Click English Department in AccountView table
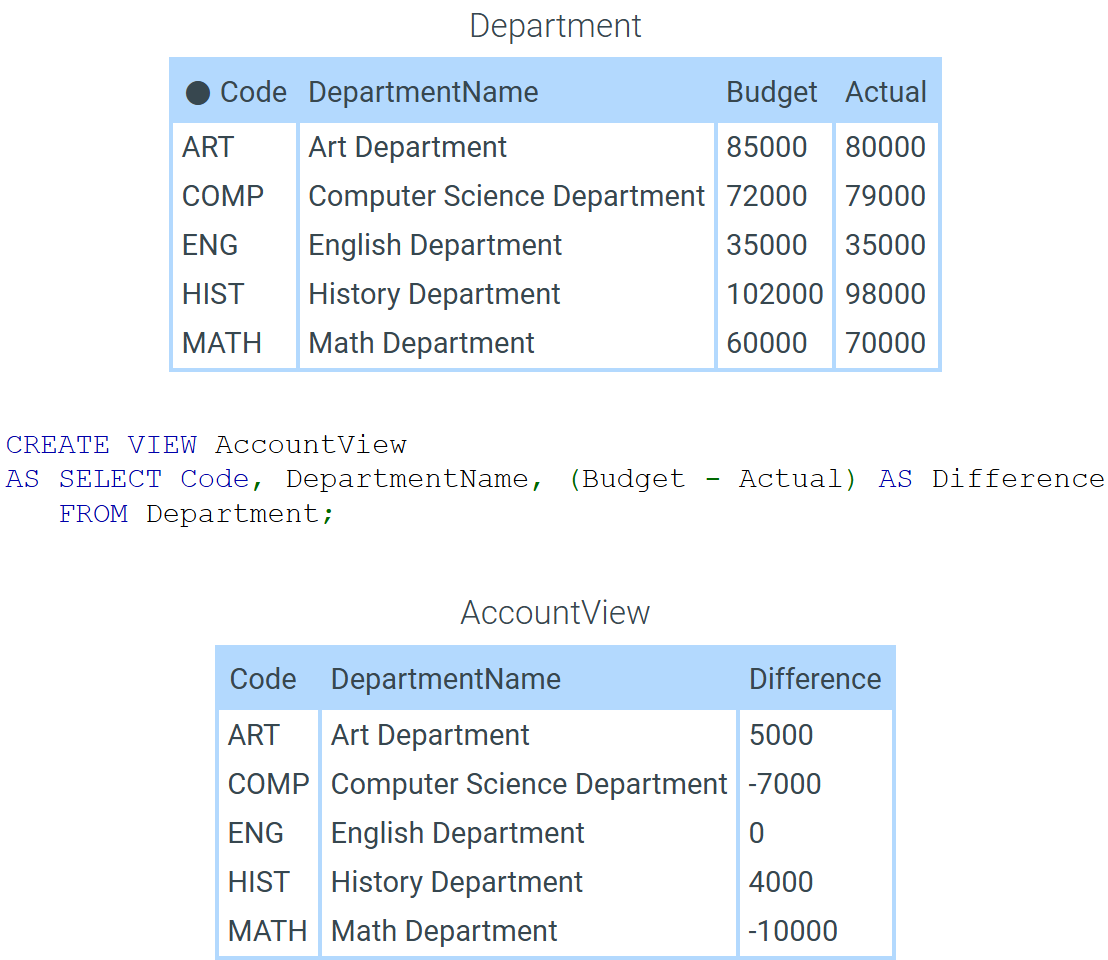Image resolution: width=1108 pixels, height=960 pixels. click(457, 834)
